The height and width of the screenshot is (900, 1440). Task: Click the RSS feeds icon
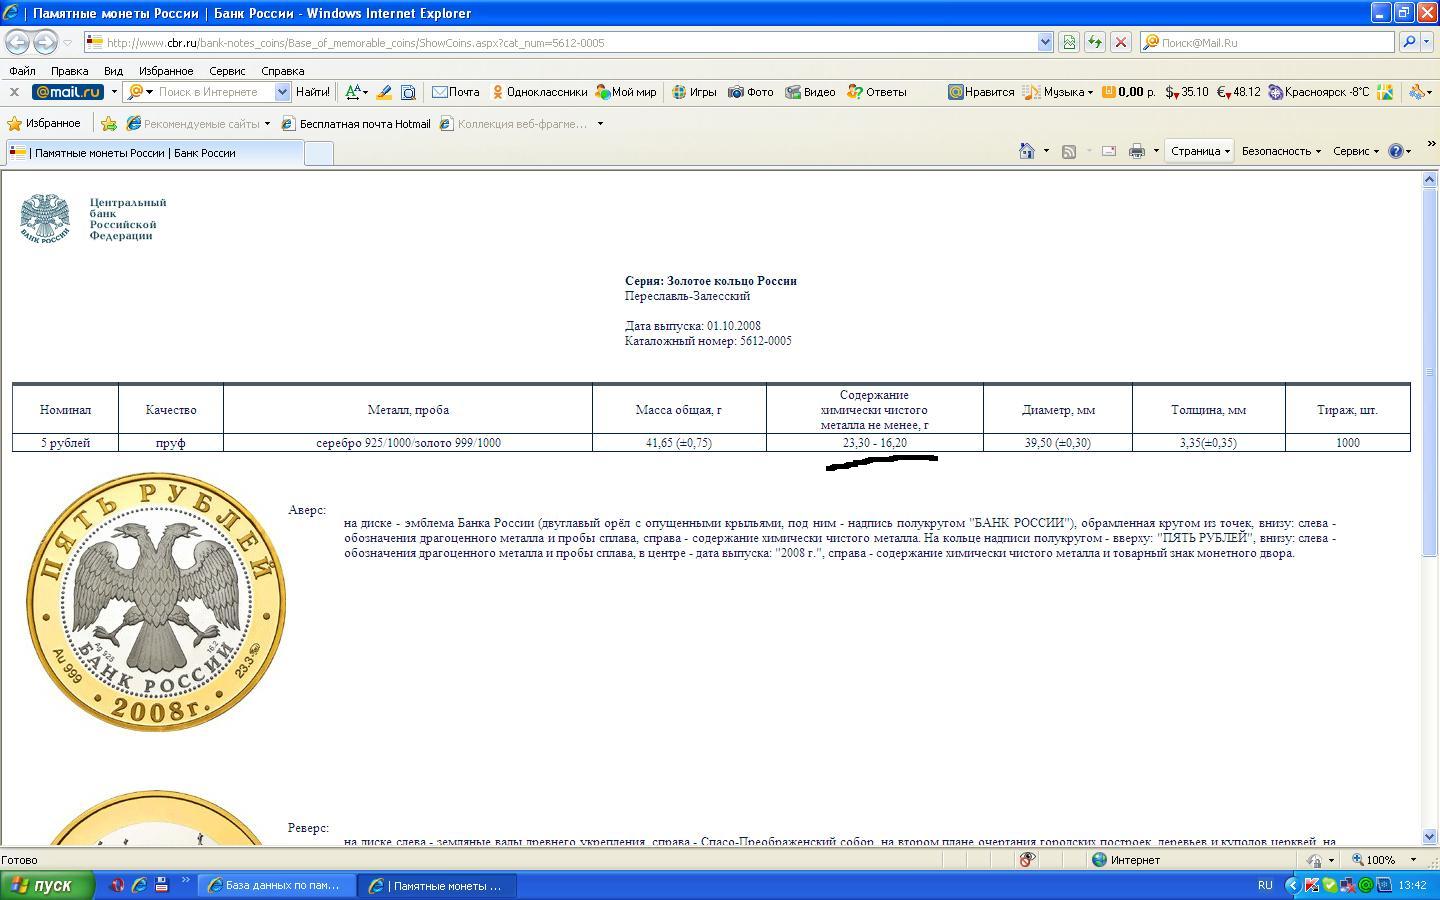(1069, 151)
